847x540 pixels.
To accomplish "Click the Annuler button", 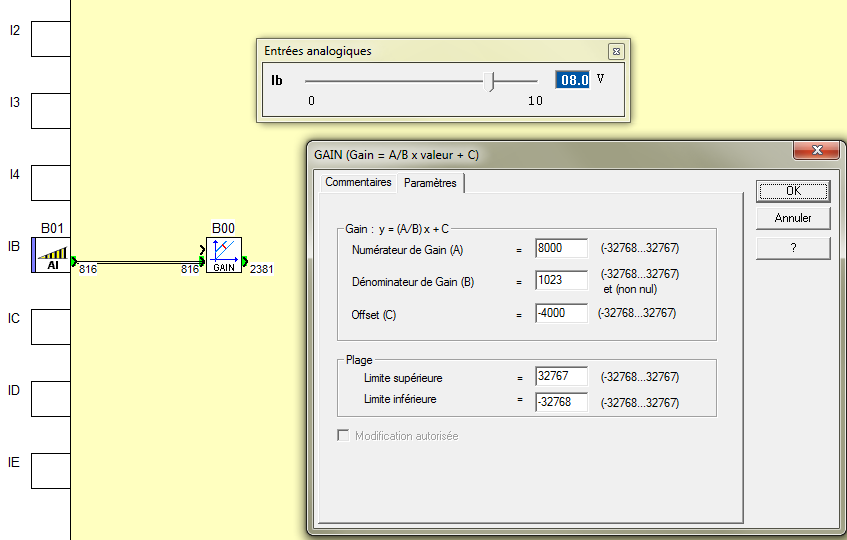I will point(792,218).
